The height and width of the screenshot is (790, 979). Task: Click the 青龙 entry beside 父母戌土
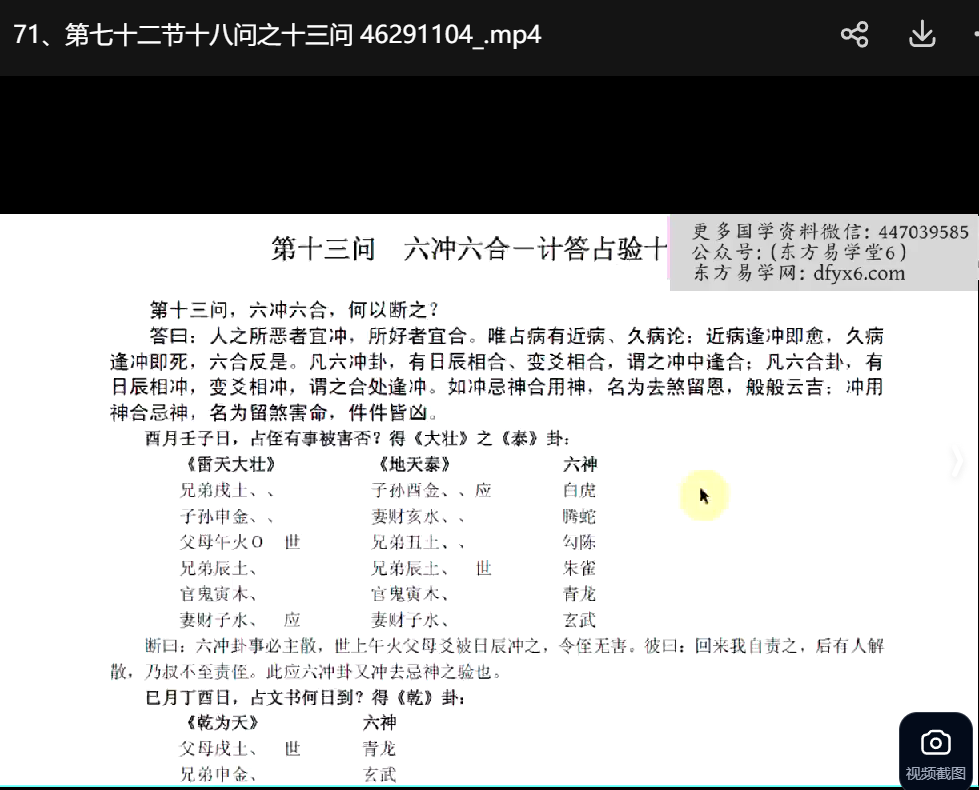(x=379, y=748)
